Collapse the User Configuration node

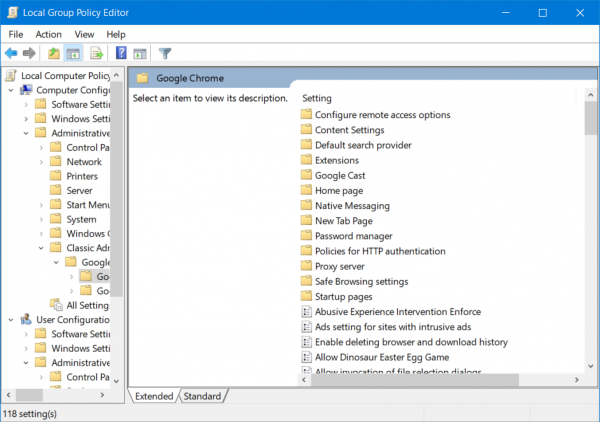(x=10, y=320)
